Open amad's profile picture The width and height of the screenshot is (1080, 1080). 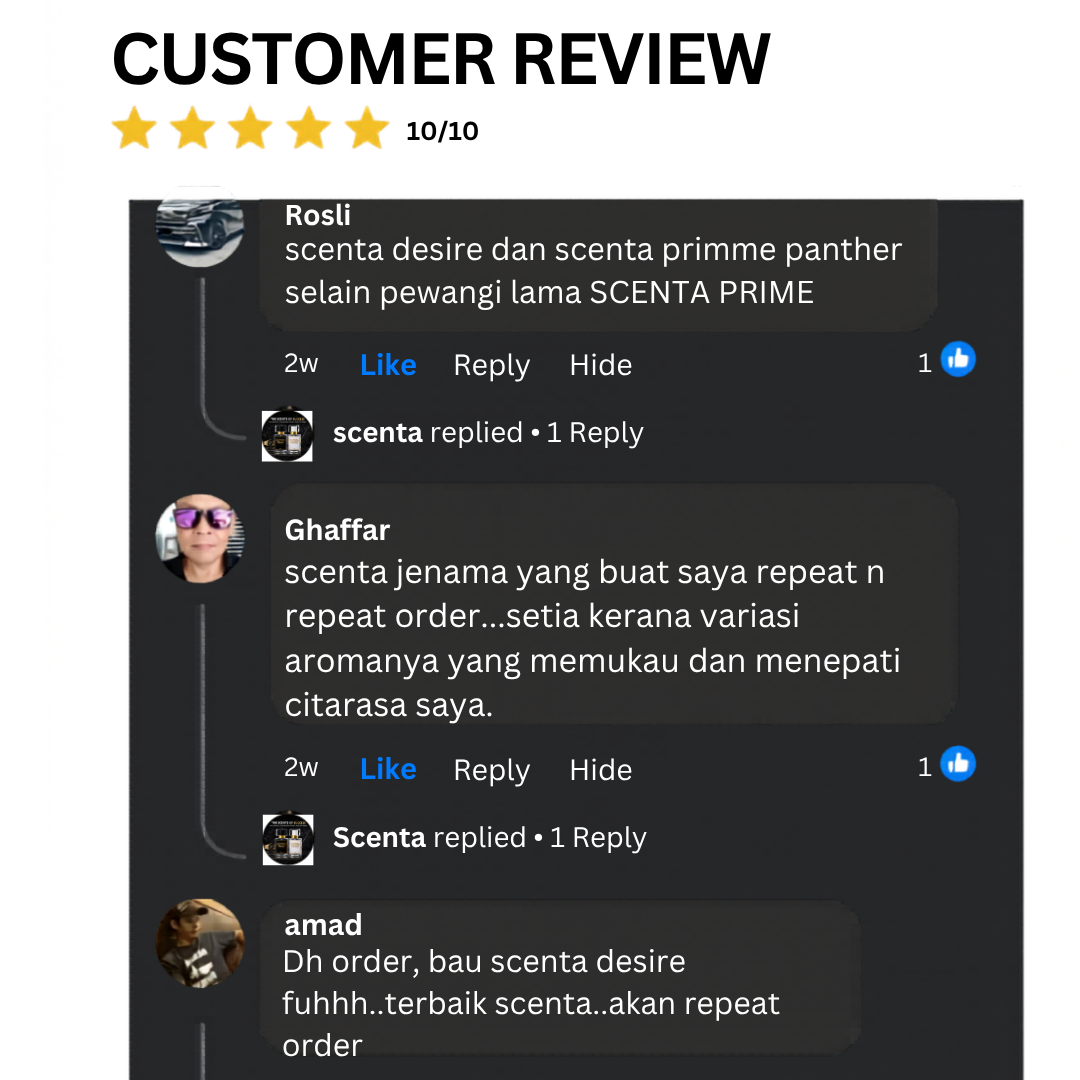(200, 943)
